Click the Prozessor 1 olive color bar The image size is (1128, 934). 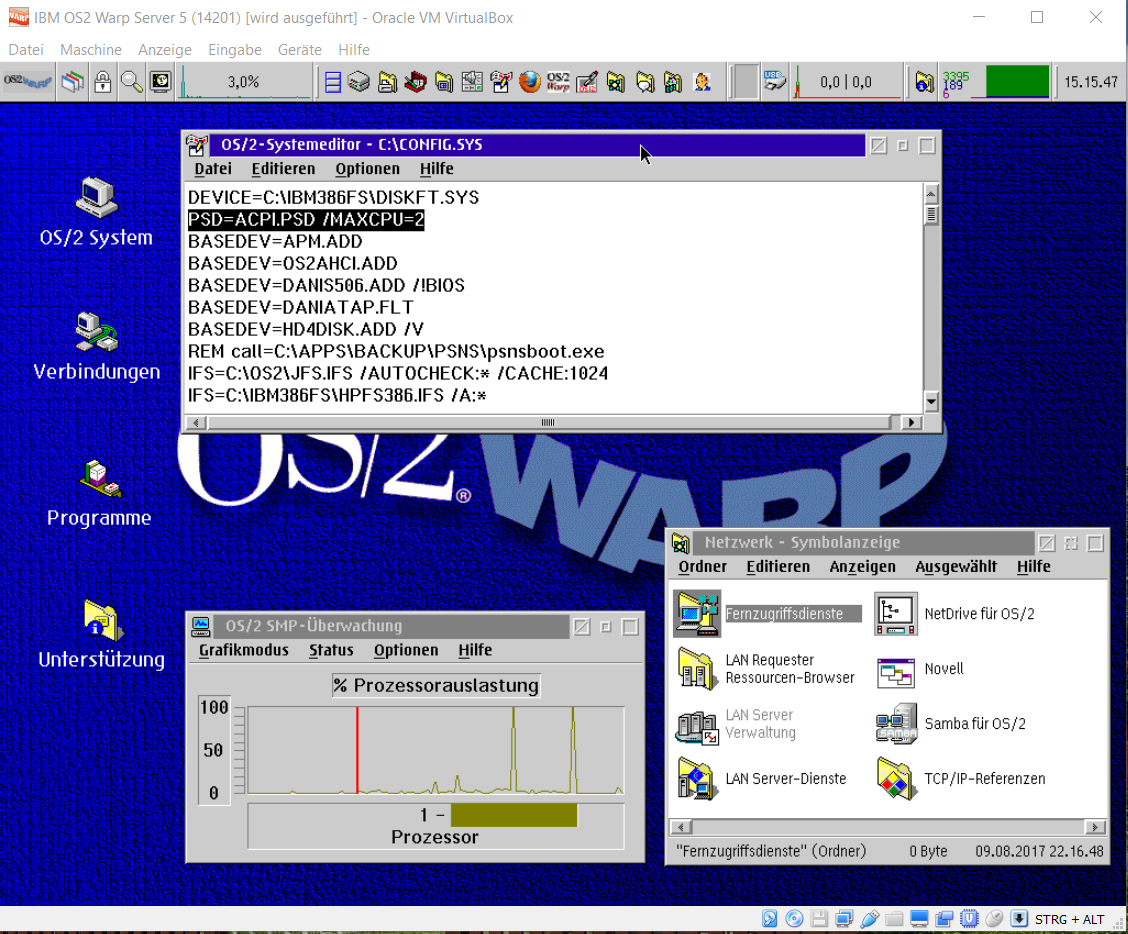[x=514, y=815]
